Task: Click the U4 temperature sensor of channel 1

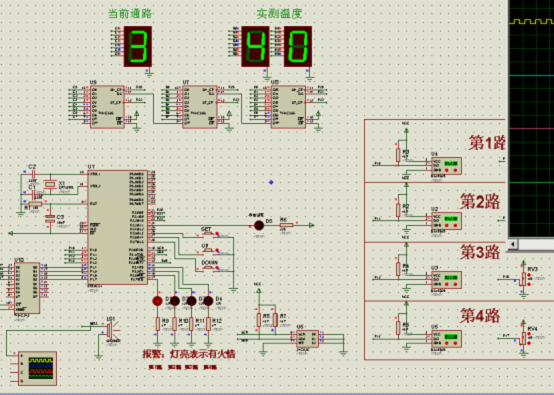Action: coord(446,166)
